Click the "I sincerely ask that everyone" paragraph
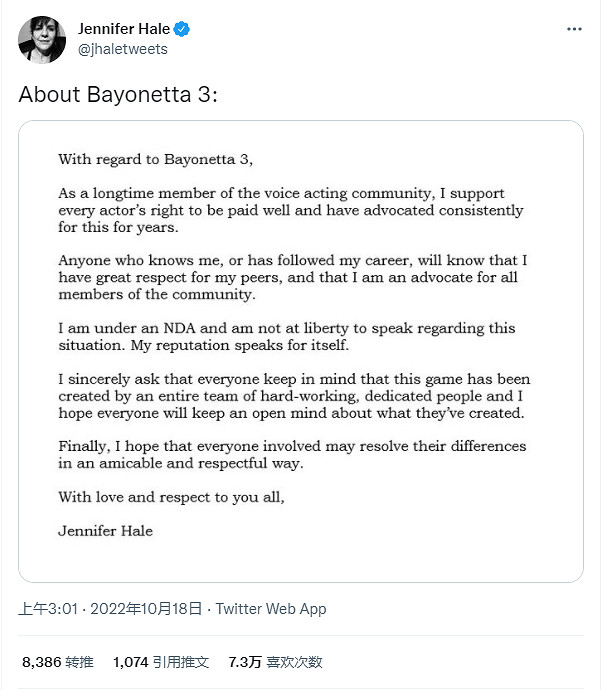The width and height of the screenshot is (601, 690). tap(293, 396)
